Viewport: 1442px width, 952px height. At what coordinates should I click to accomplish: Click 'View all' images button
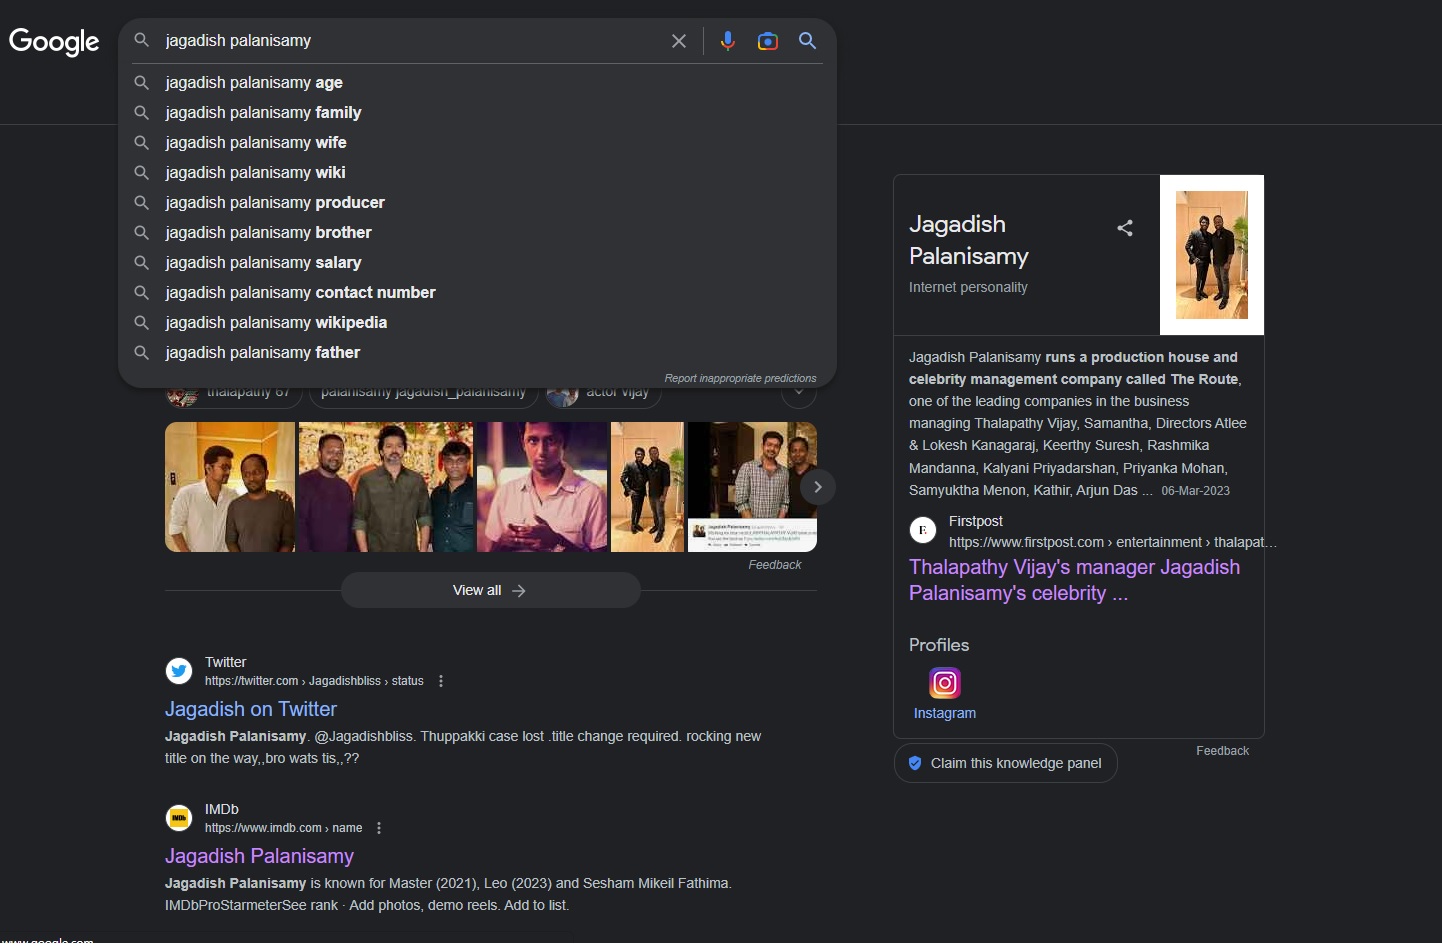tap(490, 590)
